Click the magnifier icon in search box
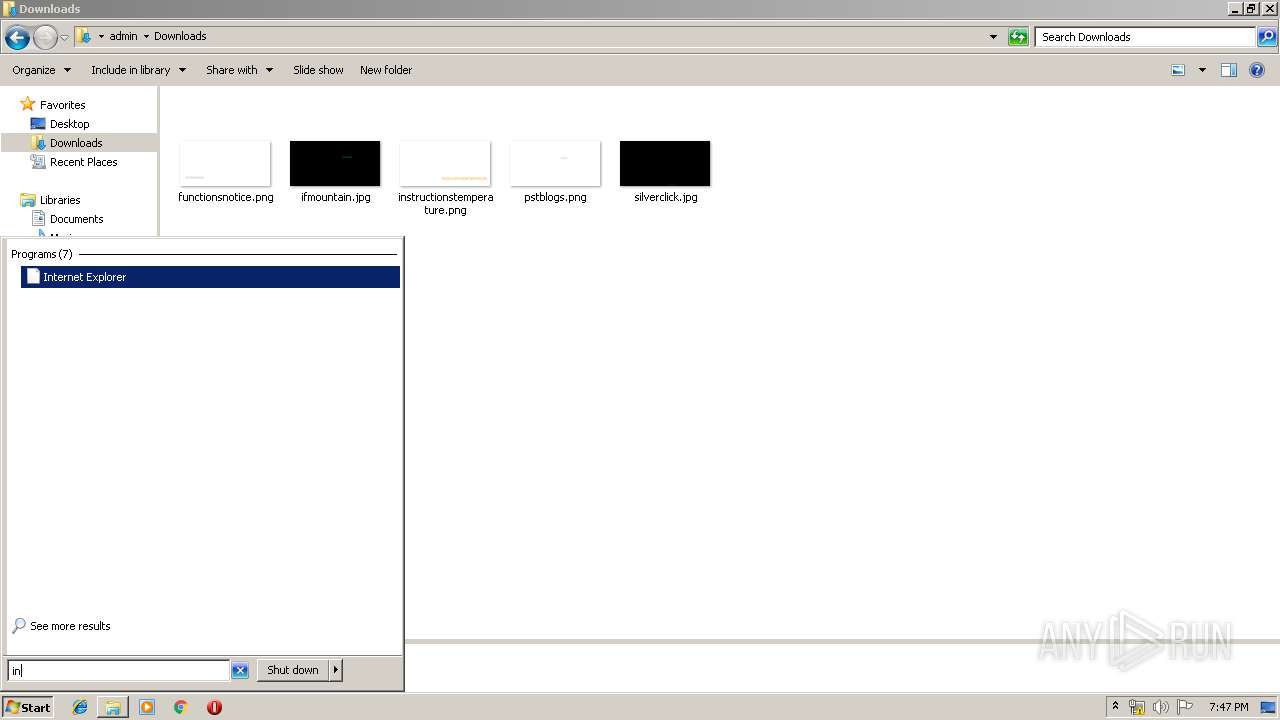 tap(1267, 37)
